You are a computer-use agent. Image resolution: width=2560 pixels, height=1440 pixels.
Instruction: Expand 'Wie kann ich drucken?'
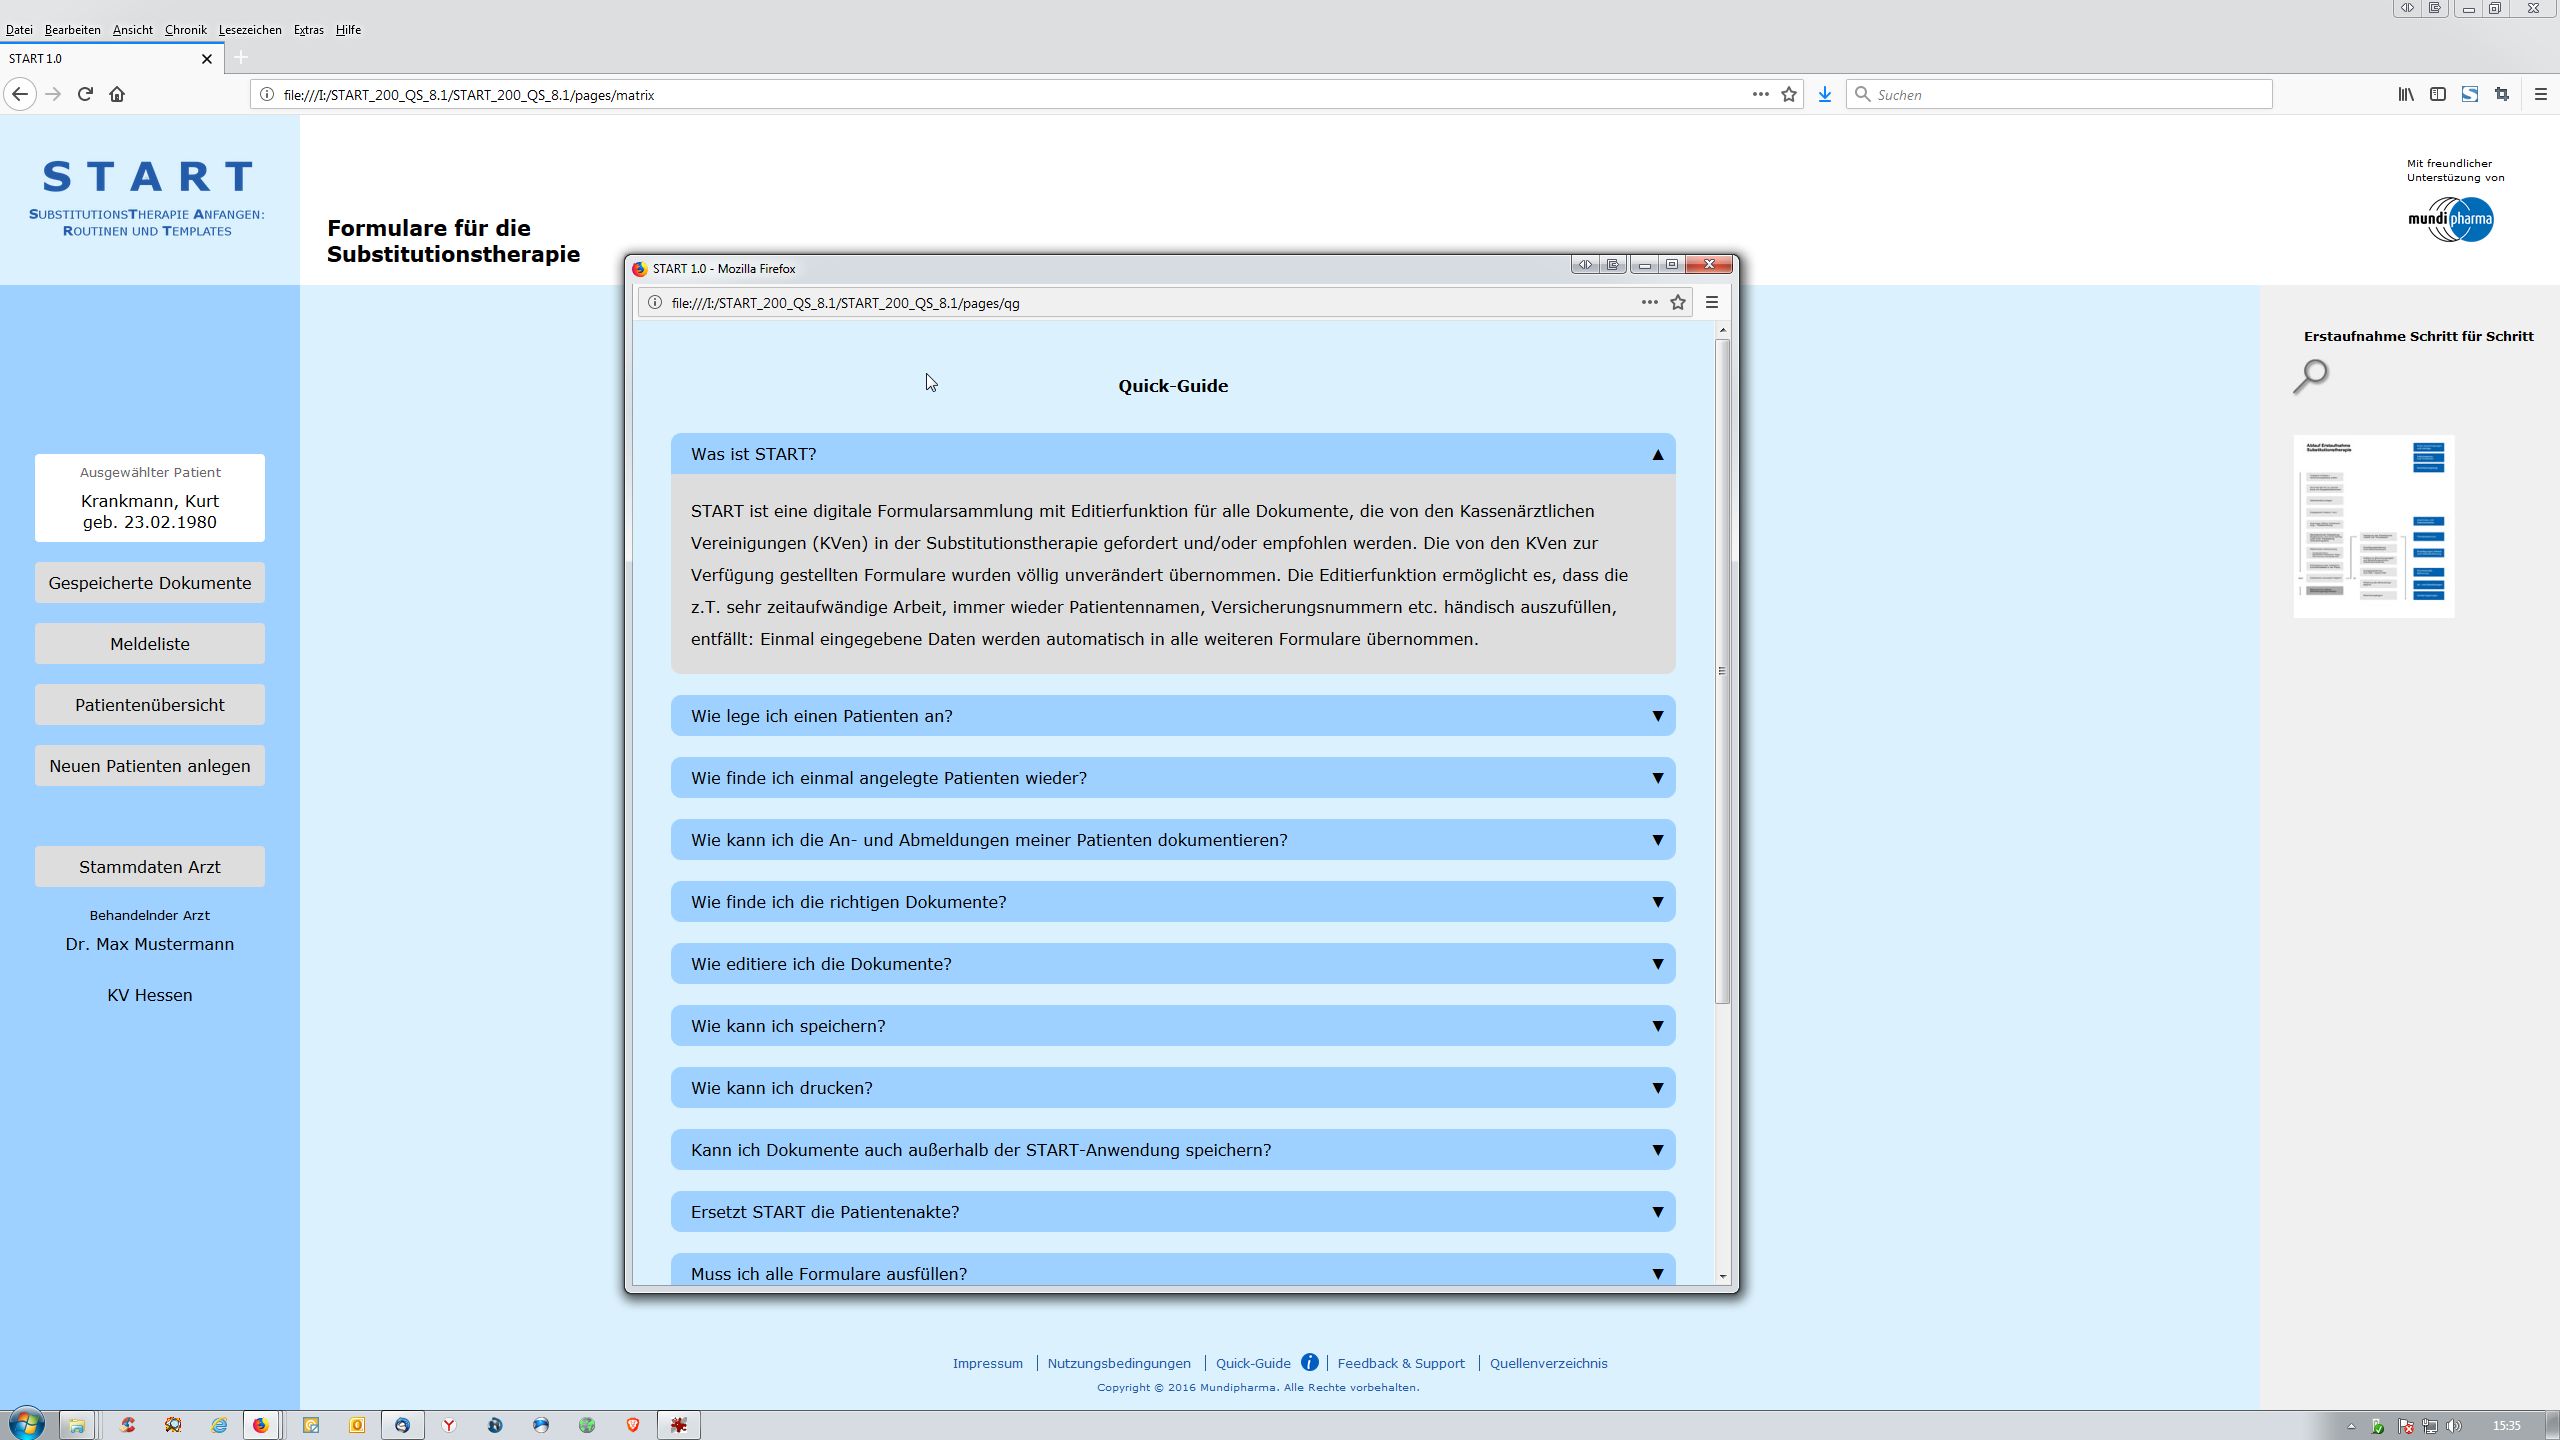click(x=1173, y=1088)
